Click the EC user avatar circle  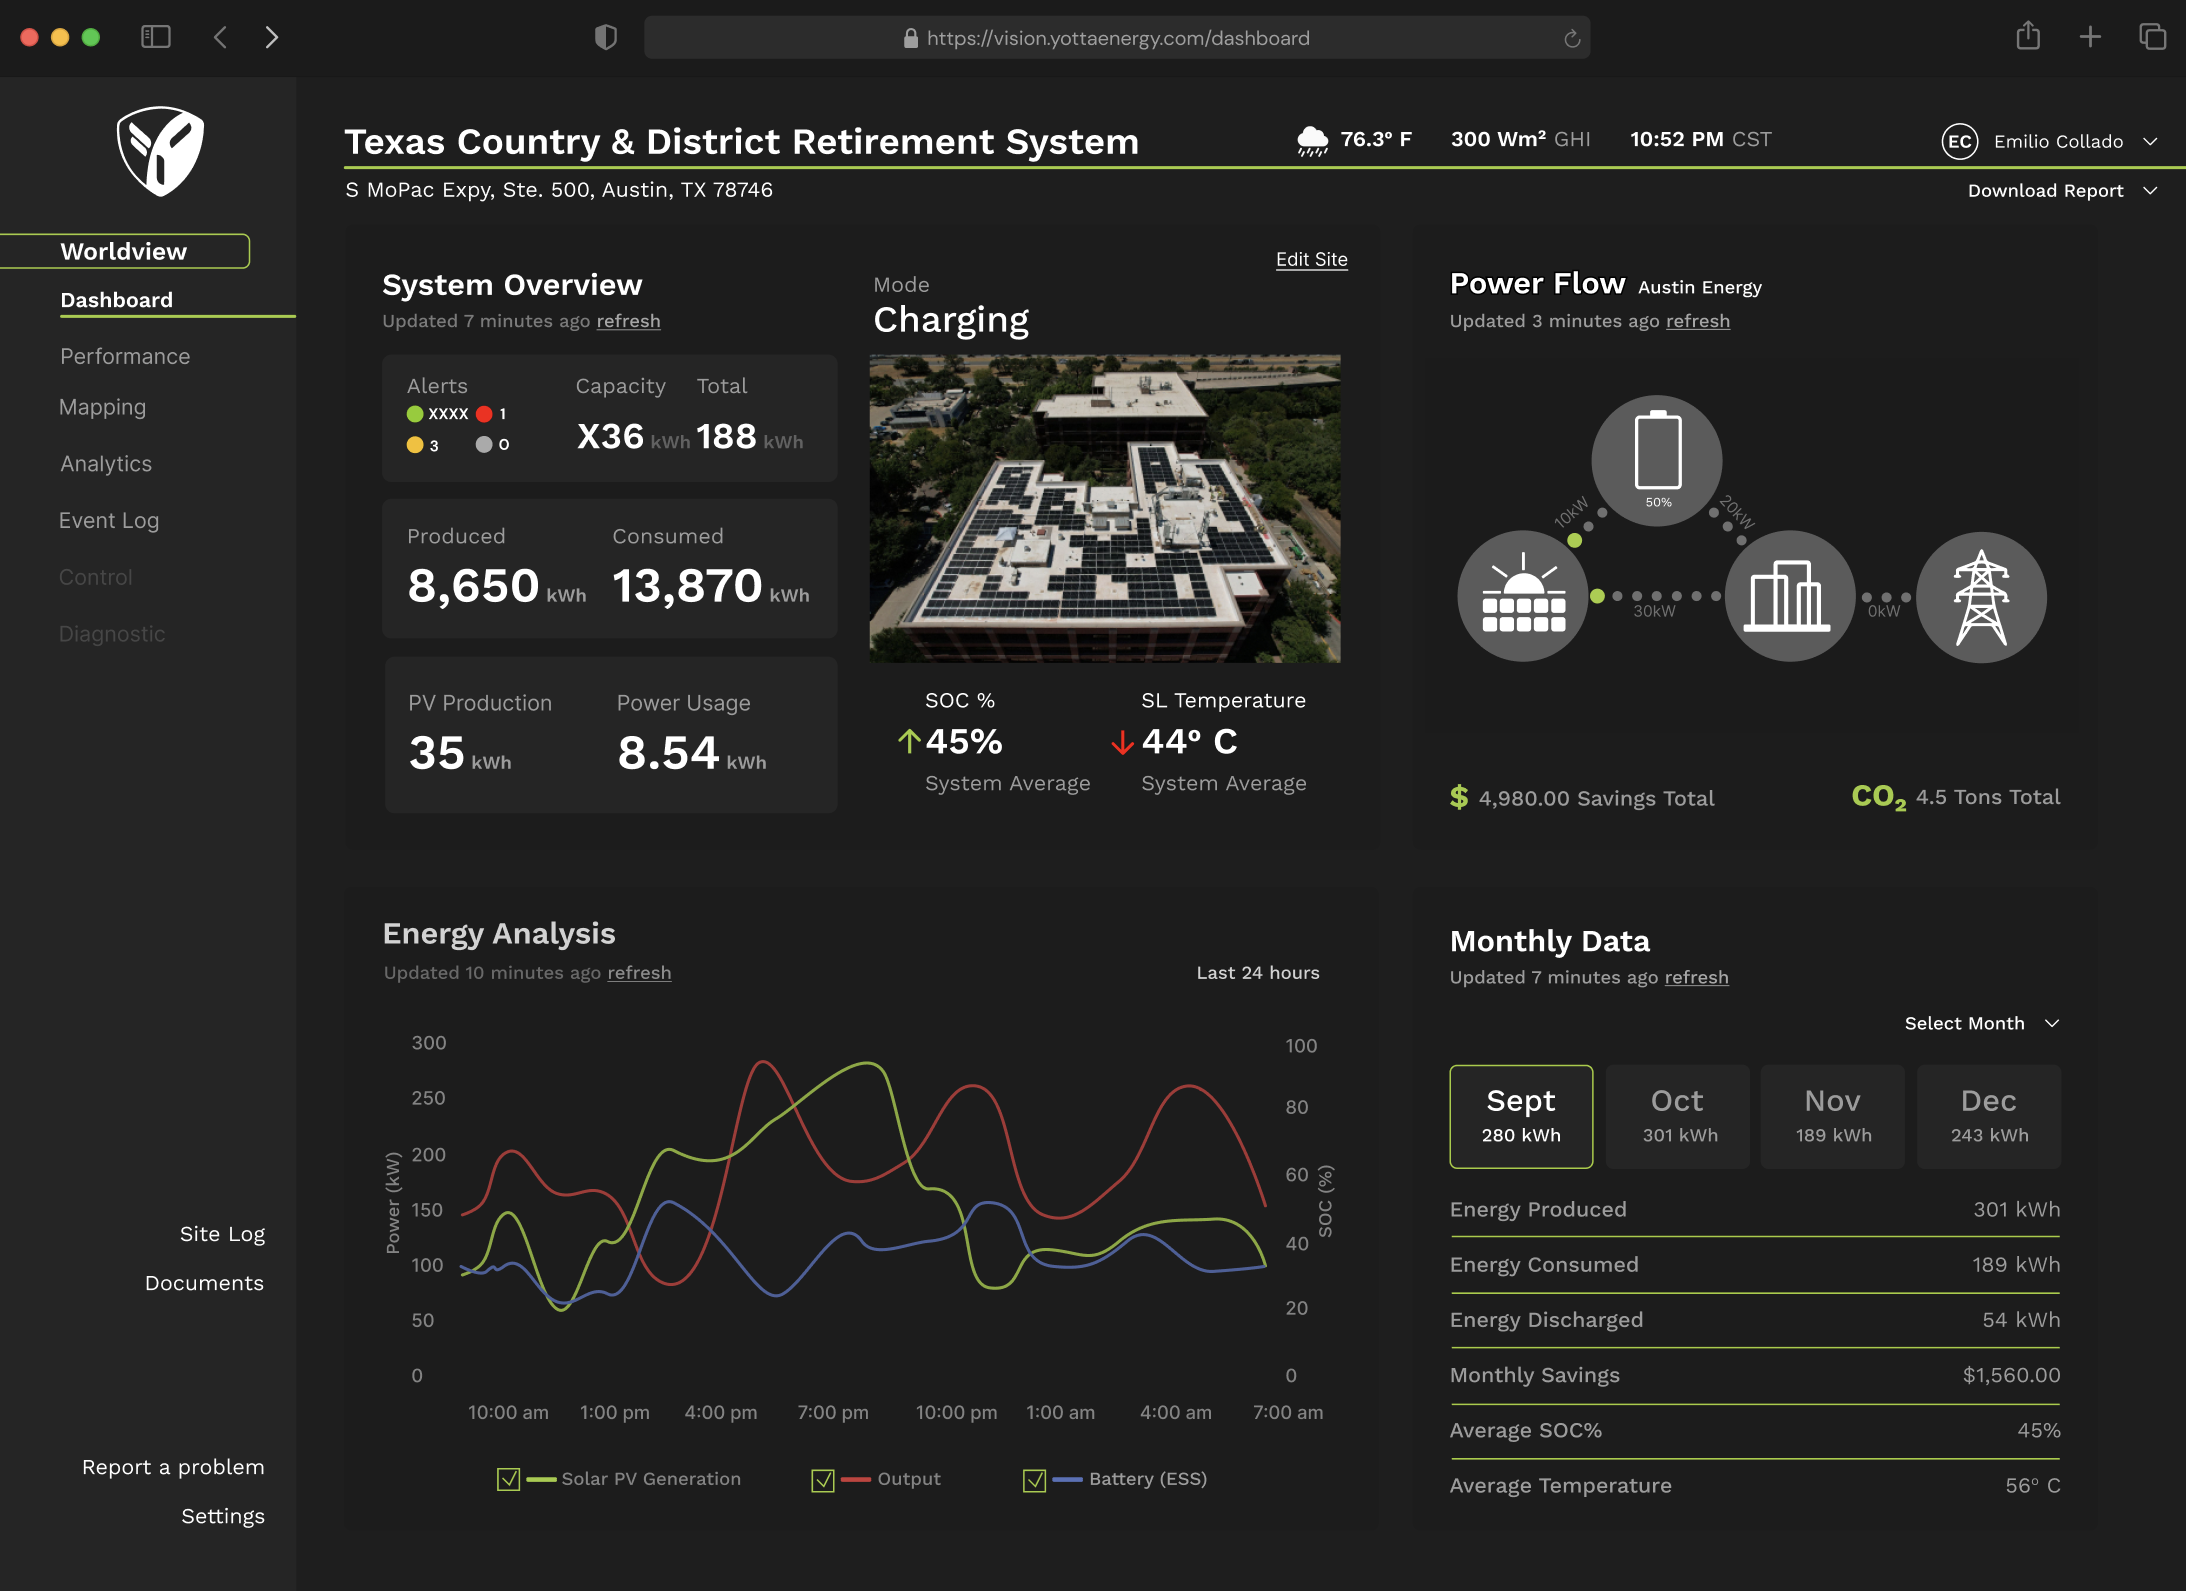pyautogui.click(x=1959, y=141)
